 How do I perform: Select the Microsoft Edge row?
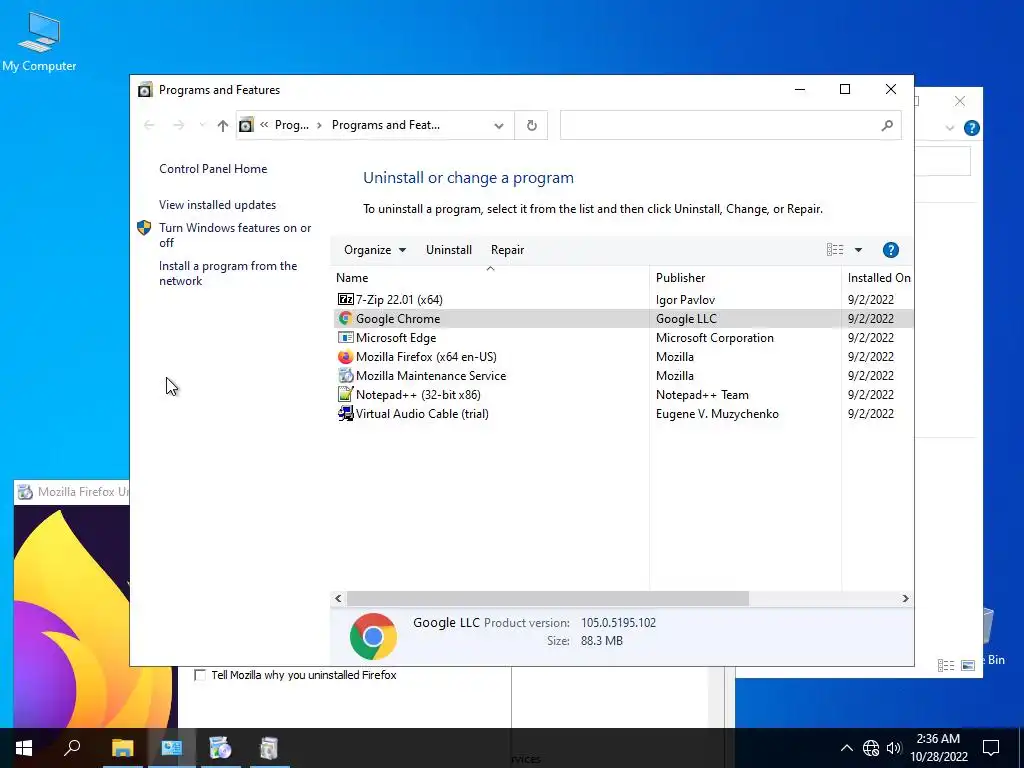622,338
